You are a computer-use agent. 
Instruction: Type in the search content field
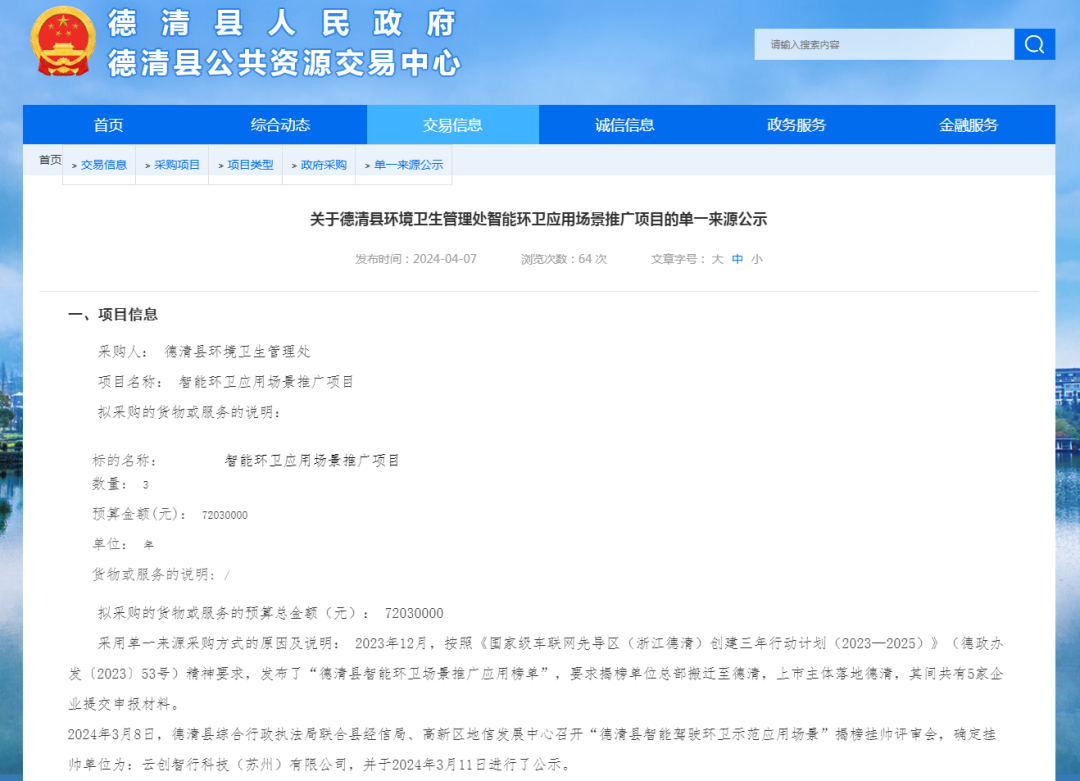pos(883,44)
